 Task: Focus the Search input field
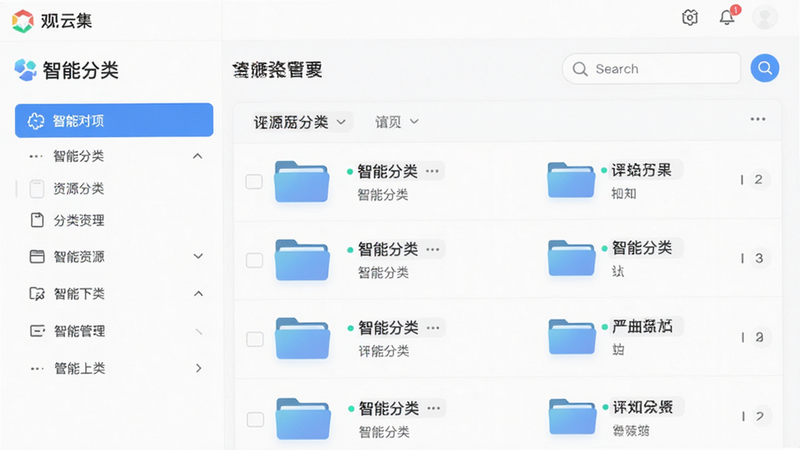(x=651, y=68)
